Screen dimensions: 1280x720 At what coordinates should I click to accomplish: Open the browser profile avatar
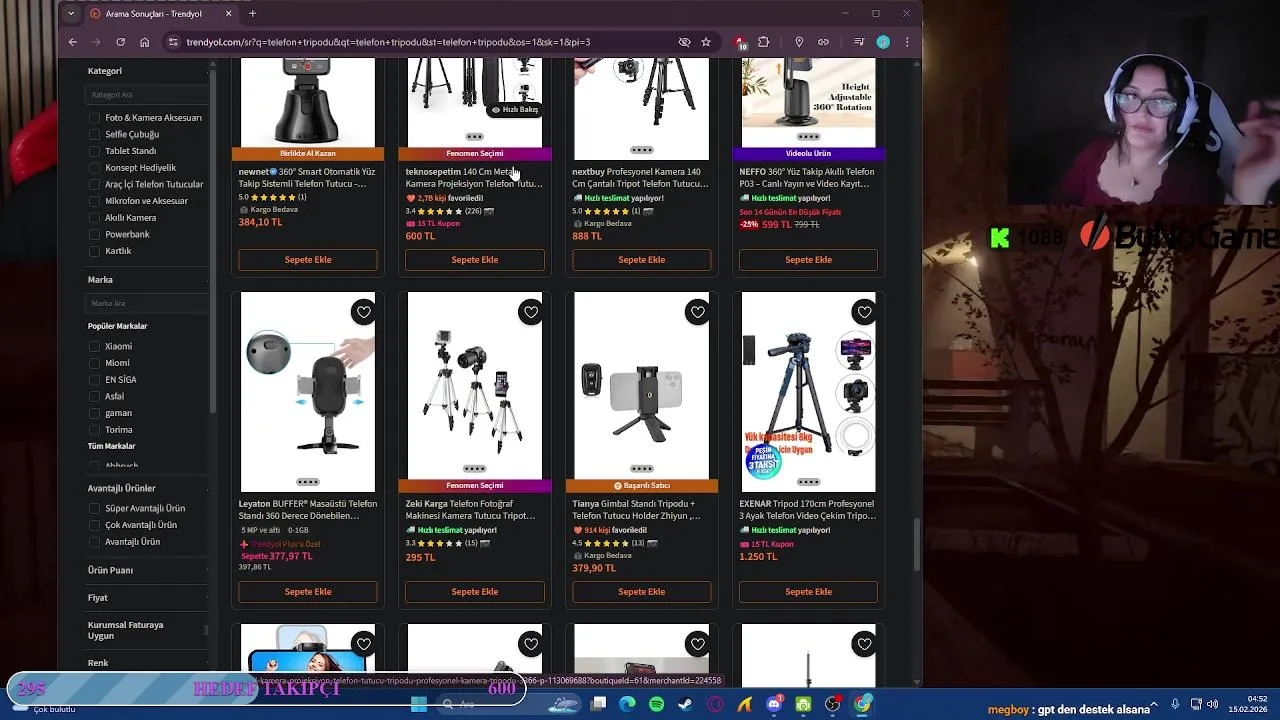[x=883, y=42]
